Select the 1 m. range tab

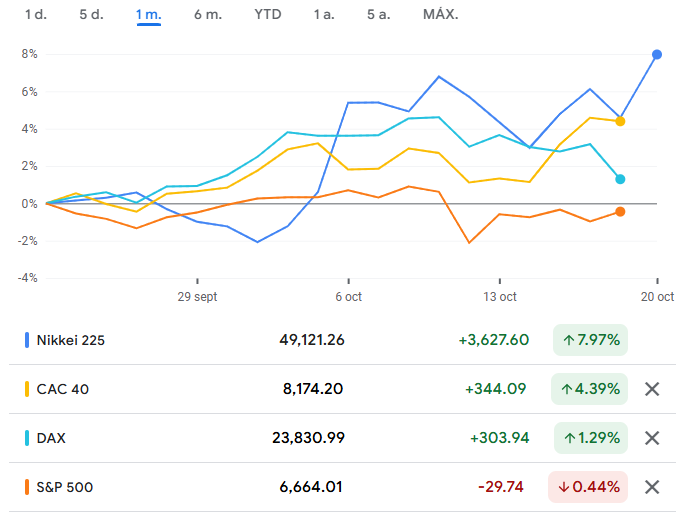click(148, 15)
